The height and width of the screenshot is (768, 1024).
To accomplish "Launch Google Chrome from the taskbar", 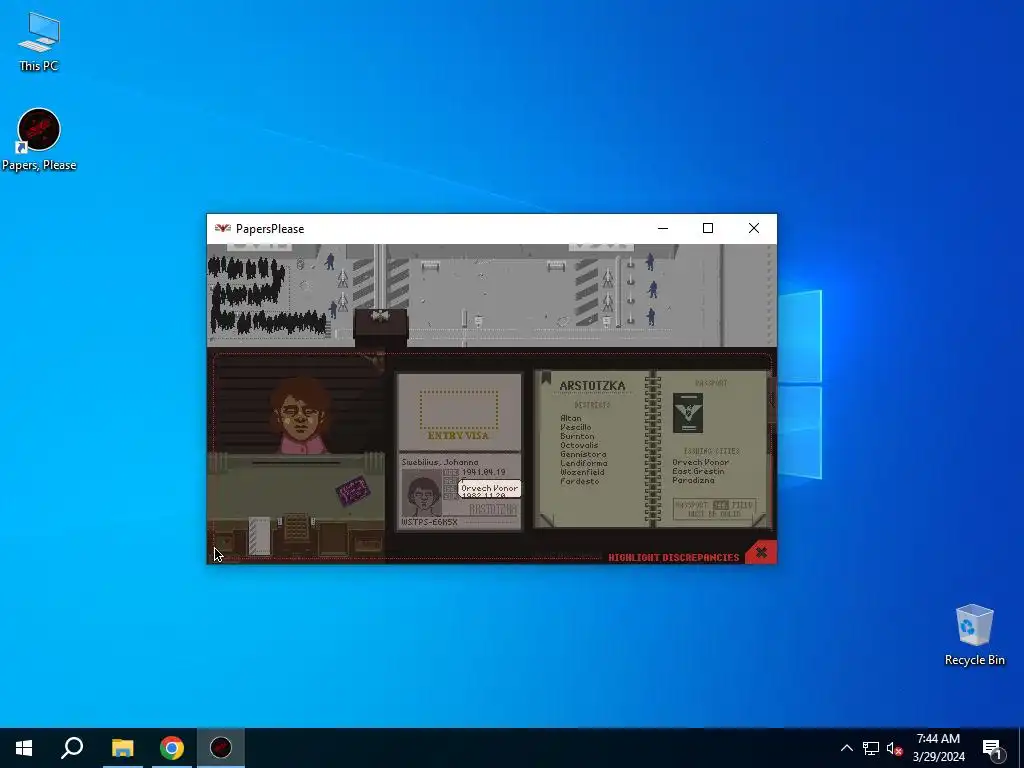I will tap(172, 748).
